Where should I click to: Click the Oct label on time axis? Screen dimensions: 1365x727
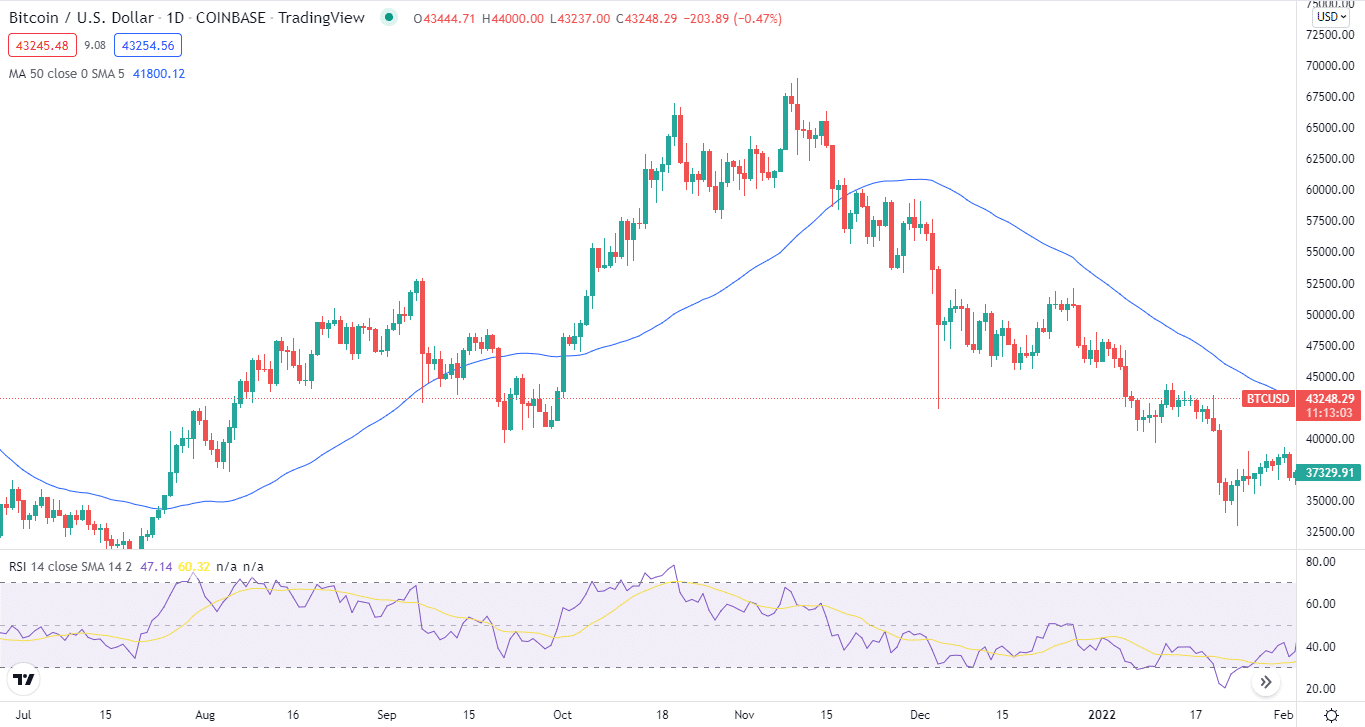[x=562, y=715]
